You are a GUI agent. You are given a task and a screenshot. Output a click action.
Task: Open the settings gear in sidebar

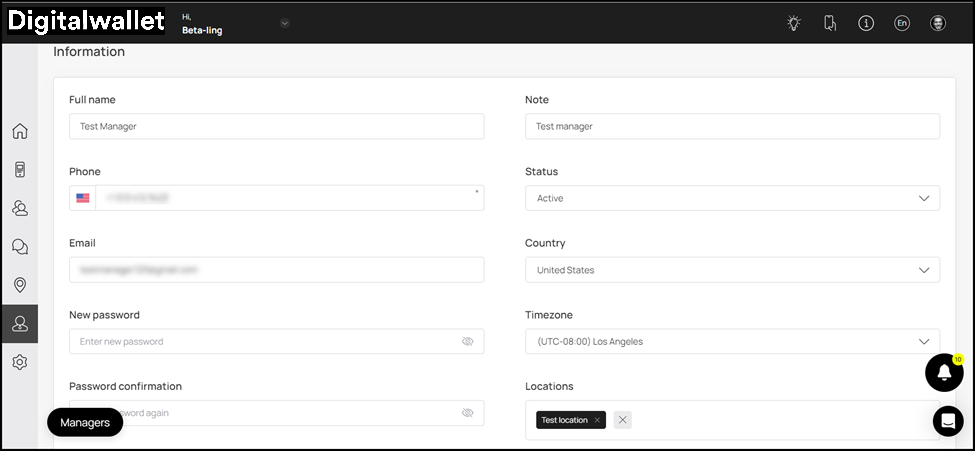[x=19, y=362]
